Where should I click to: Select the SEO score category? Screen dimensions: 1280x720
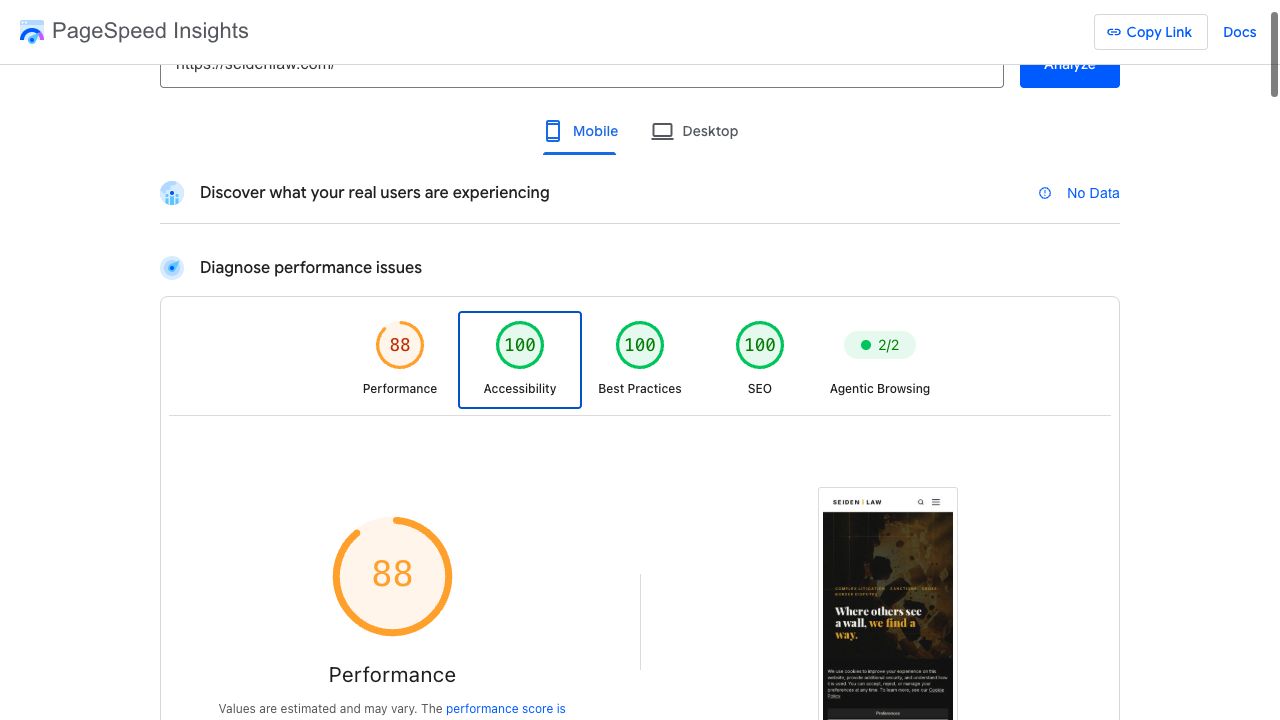coord(760,360)
